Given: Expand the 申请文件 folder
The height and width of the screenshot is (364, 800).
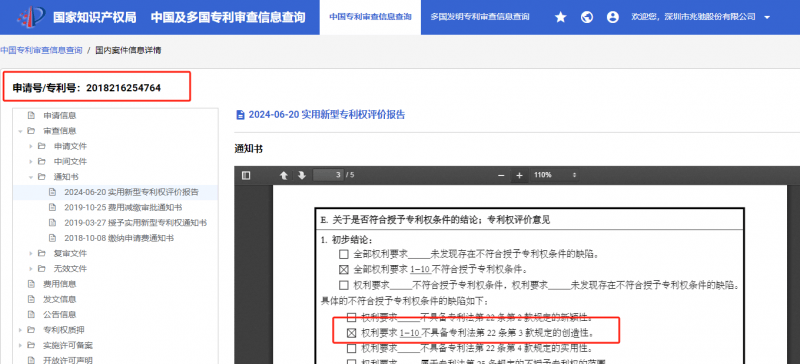Looking at the screenshot, I should coord(31,147).
